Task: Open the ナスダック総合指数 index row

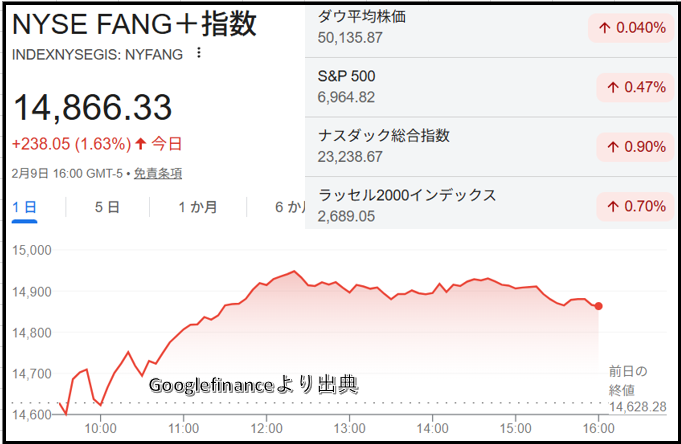Action: (383, 136)
